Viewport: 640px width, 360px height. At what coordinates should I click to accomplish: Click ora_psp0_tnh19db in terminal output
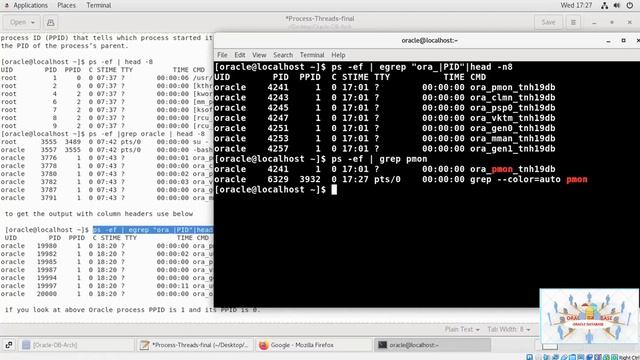click(513, 108)
